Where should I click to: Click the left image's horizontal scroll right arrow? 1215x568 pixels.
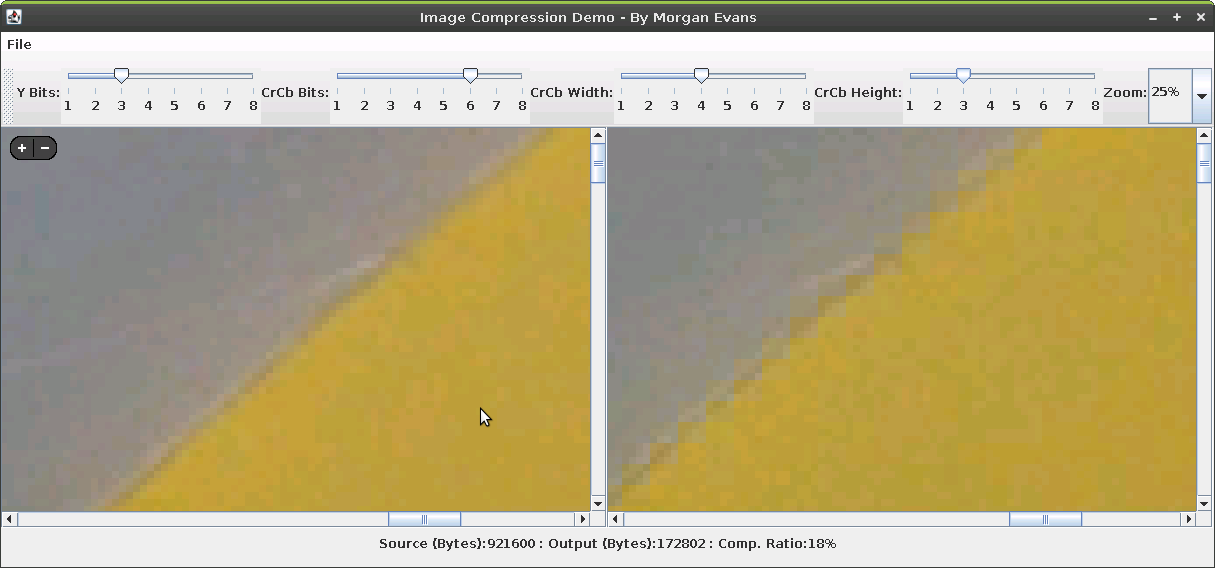tap(582, 519)
